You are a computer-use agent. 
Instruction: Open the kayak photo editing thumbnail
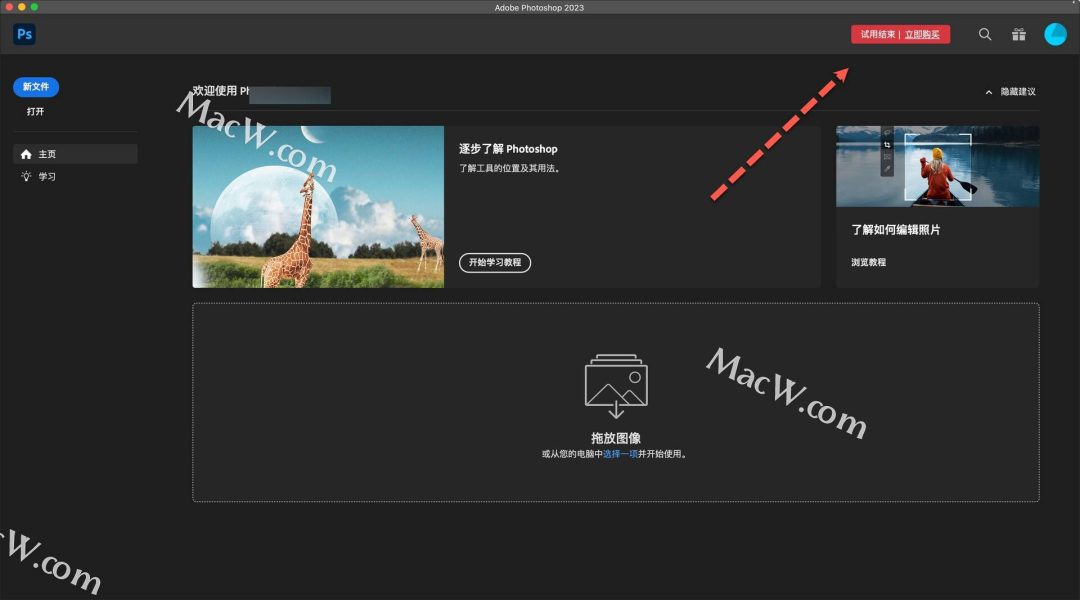[937, 166]
